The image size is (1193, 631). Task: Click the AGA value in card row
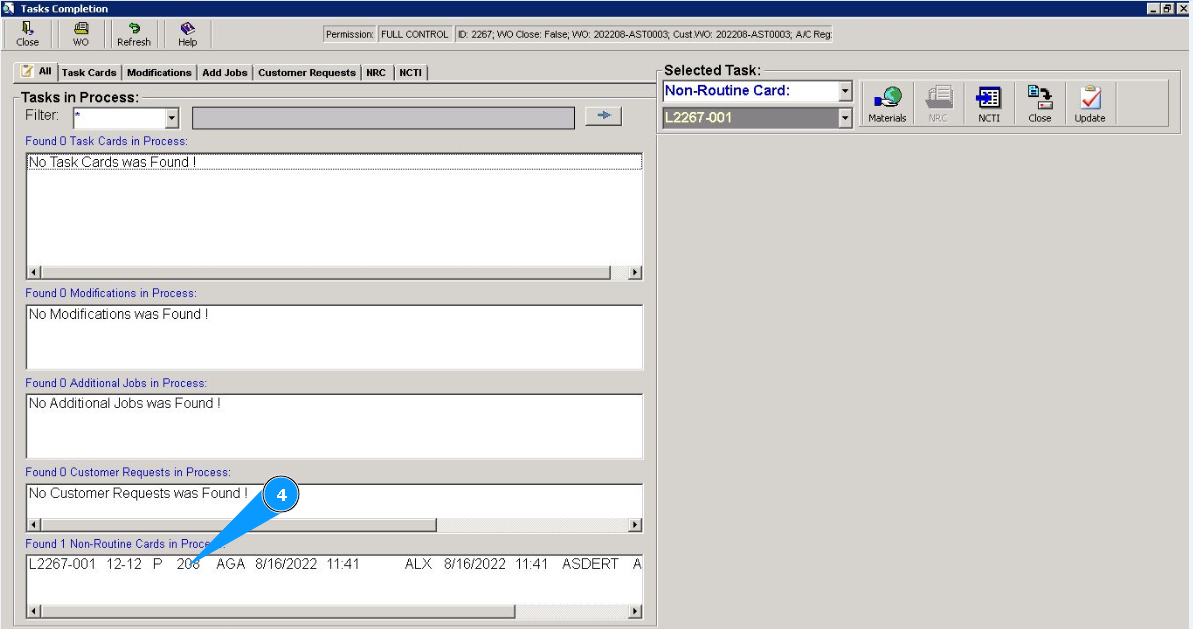(231, 564)
